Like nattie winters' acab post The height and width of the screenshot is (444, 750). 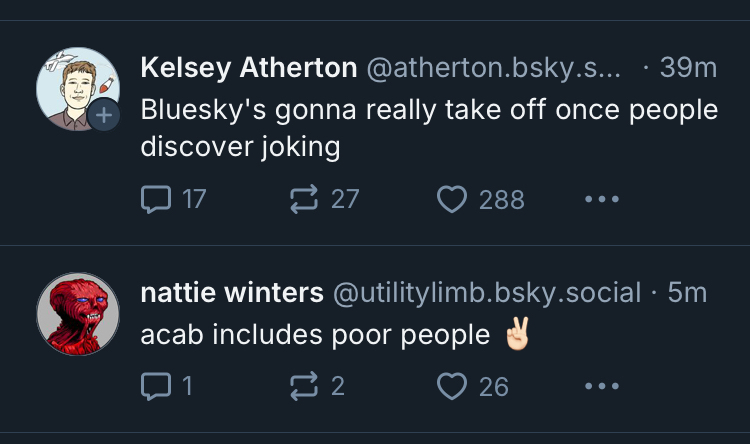[453, 385]
